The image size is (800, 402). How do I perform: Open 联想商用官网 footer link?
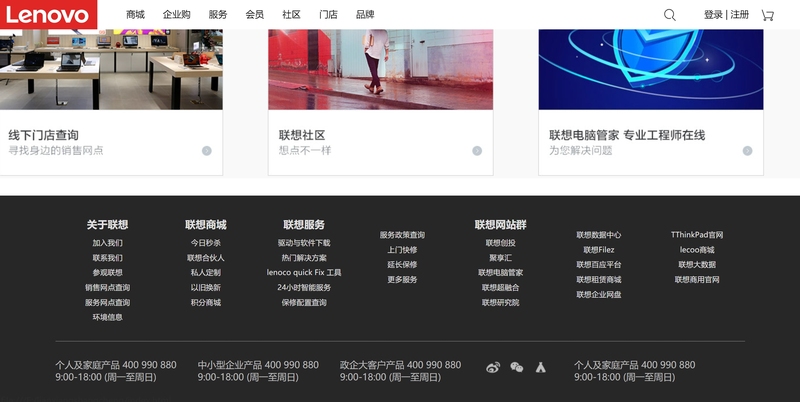[697, 279]
